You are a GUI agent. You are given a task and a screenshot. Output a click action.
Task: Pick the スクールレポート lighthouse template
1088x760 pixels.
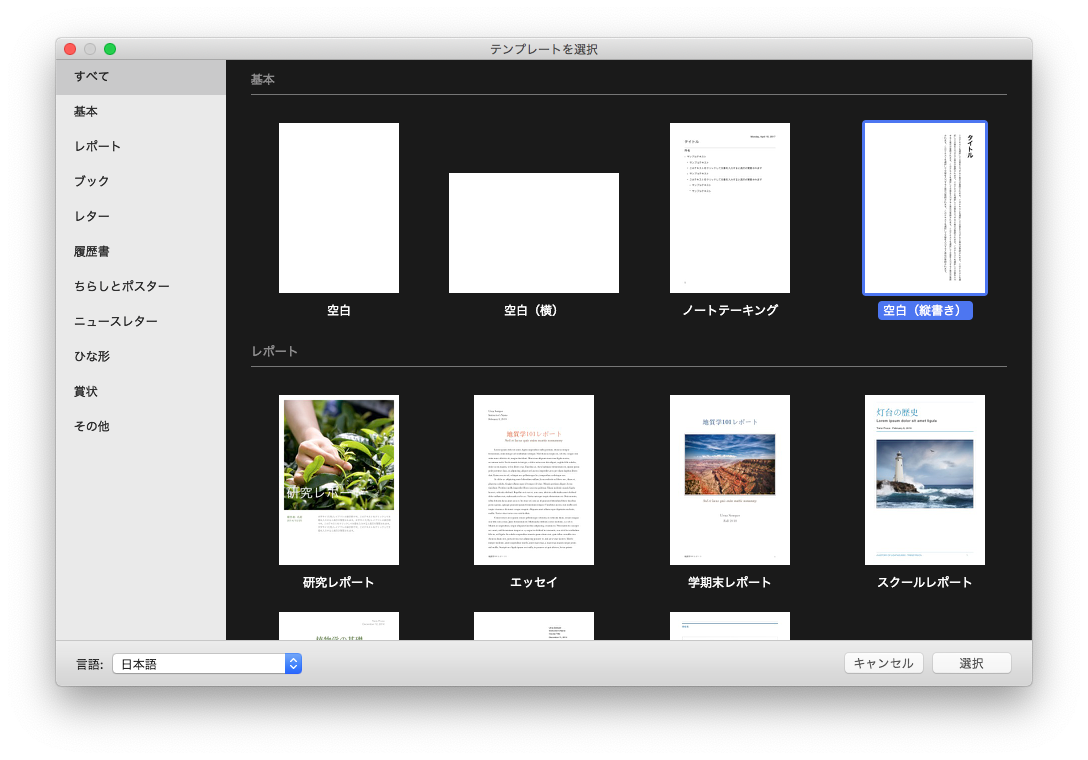coord(924,479)
